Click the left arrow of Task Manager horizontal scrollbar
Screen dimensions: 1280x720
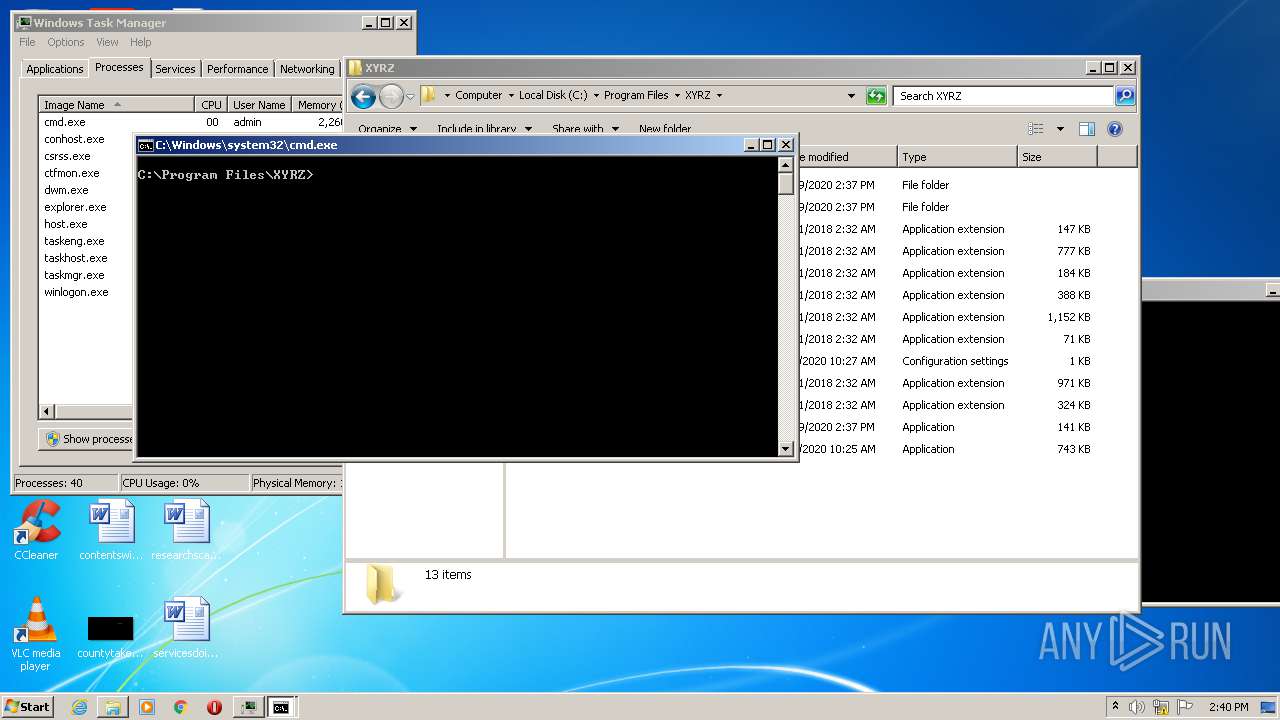(46, 411)
